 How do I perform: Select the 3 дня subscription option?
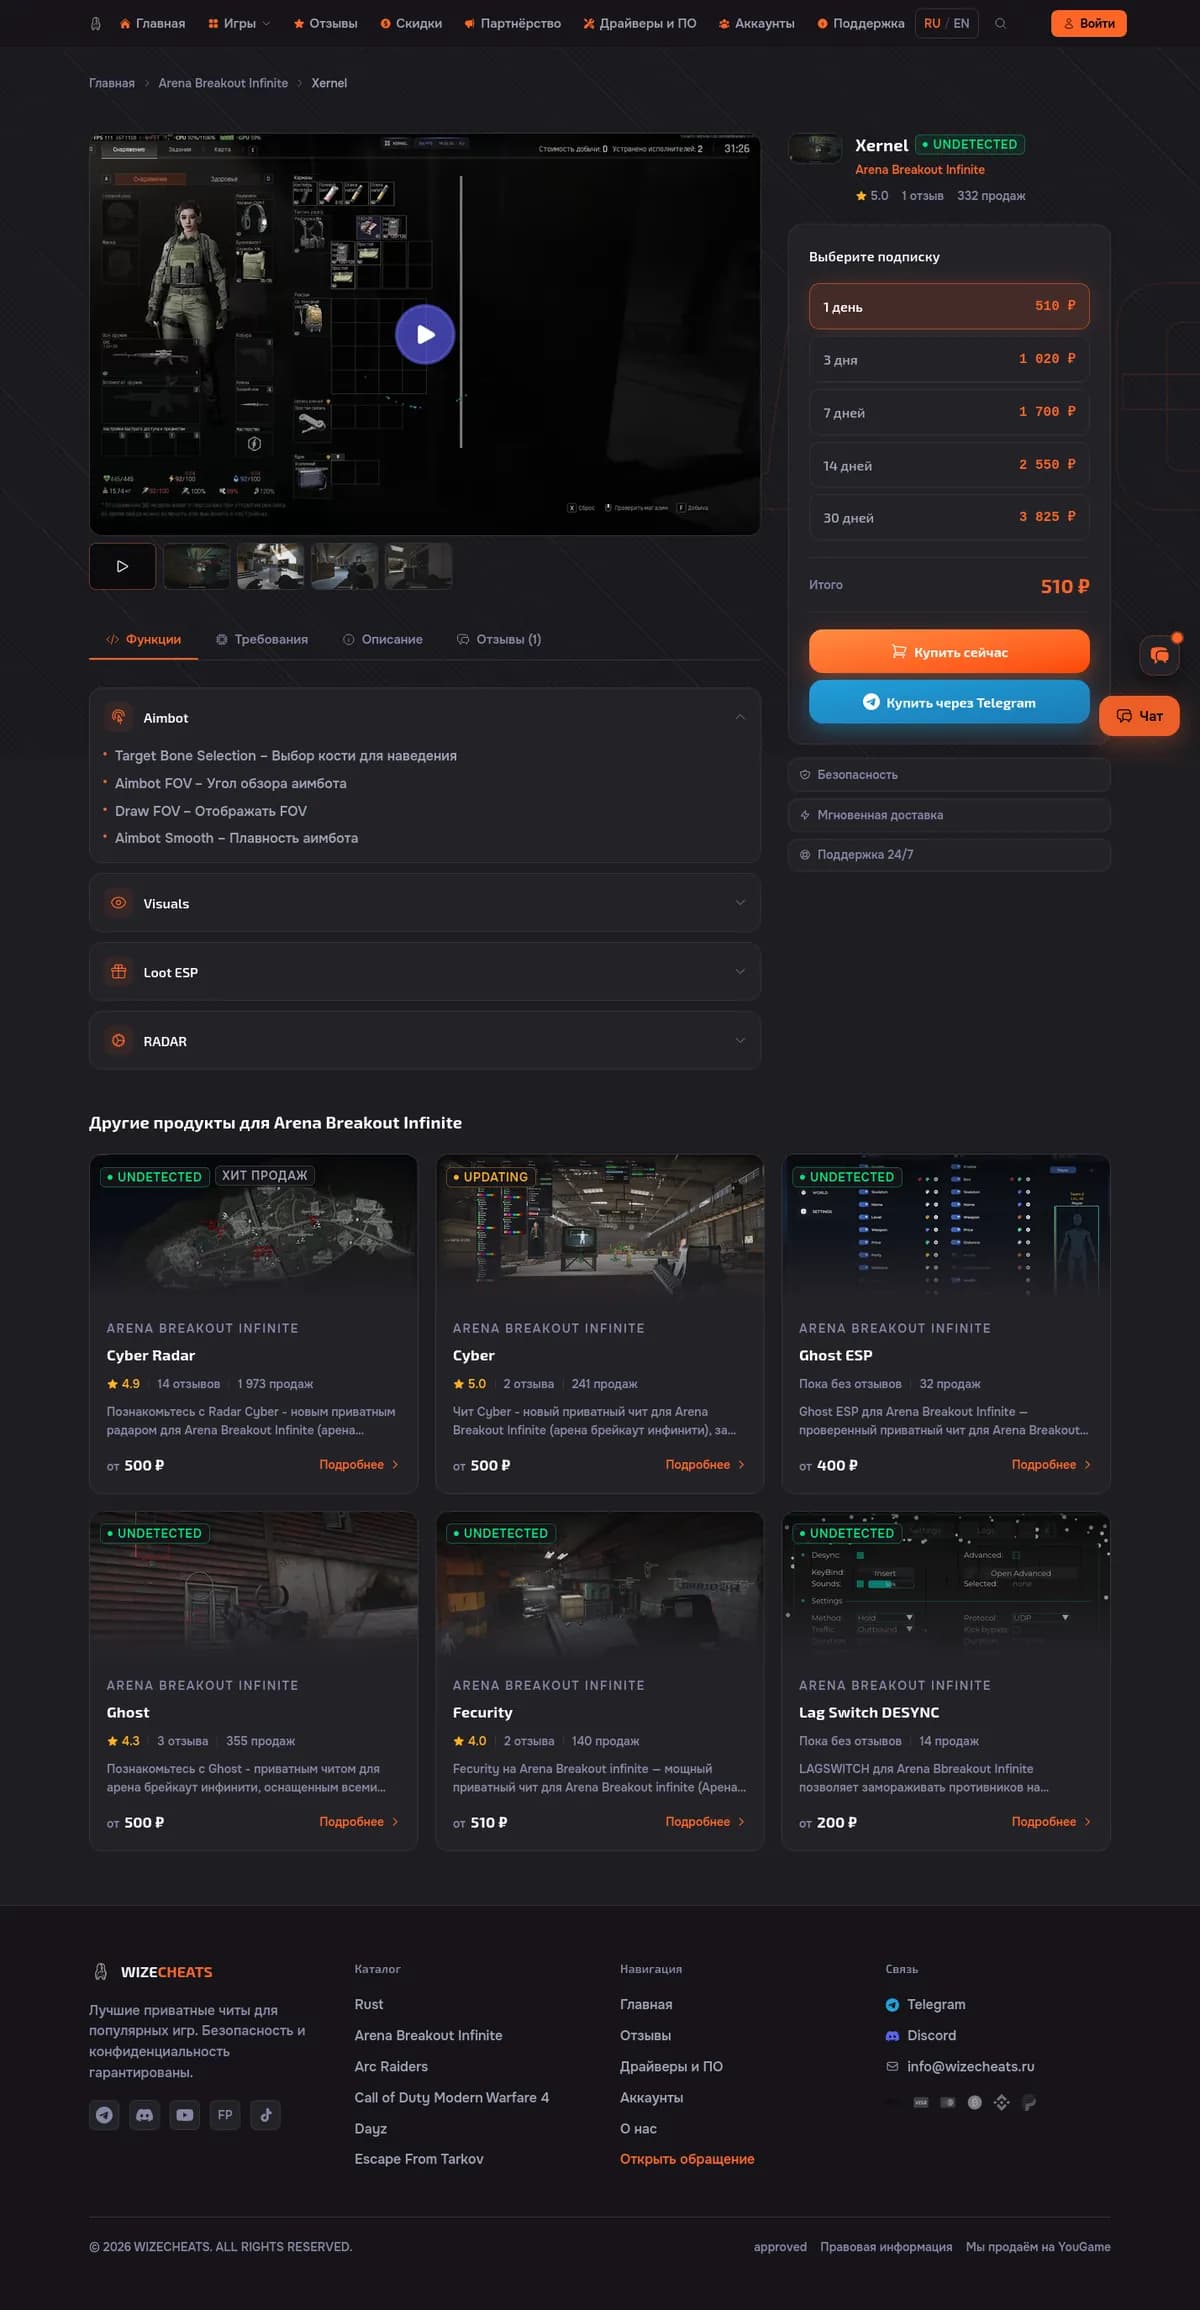point(949,359)
